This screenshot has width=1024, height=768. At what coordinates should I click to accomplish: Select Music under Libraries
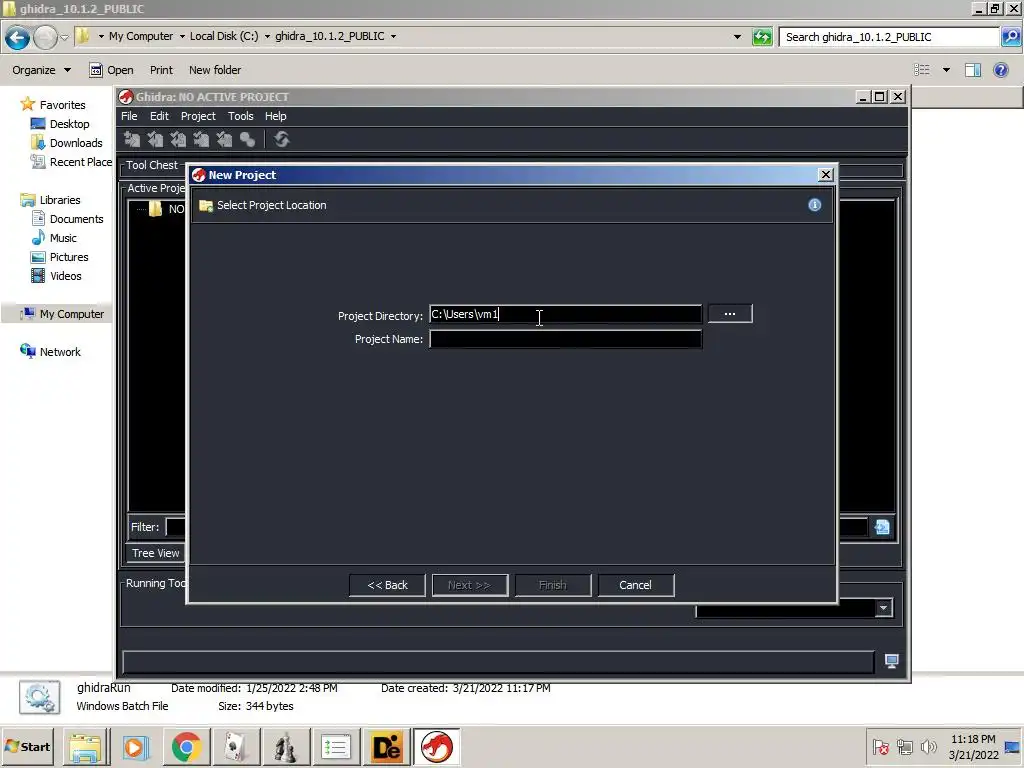pyautogui.click(x=54, y=238)
